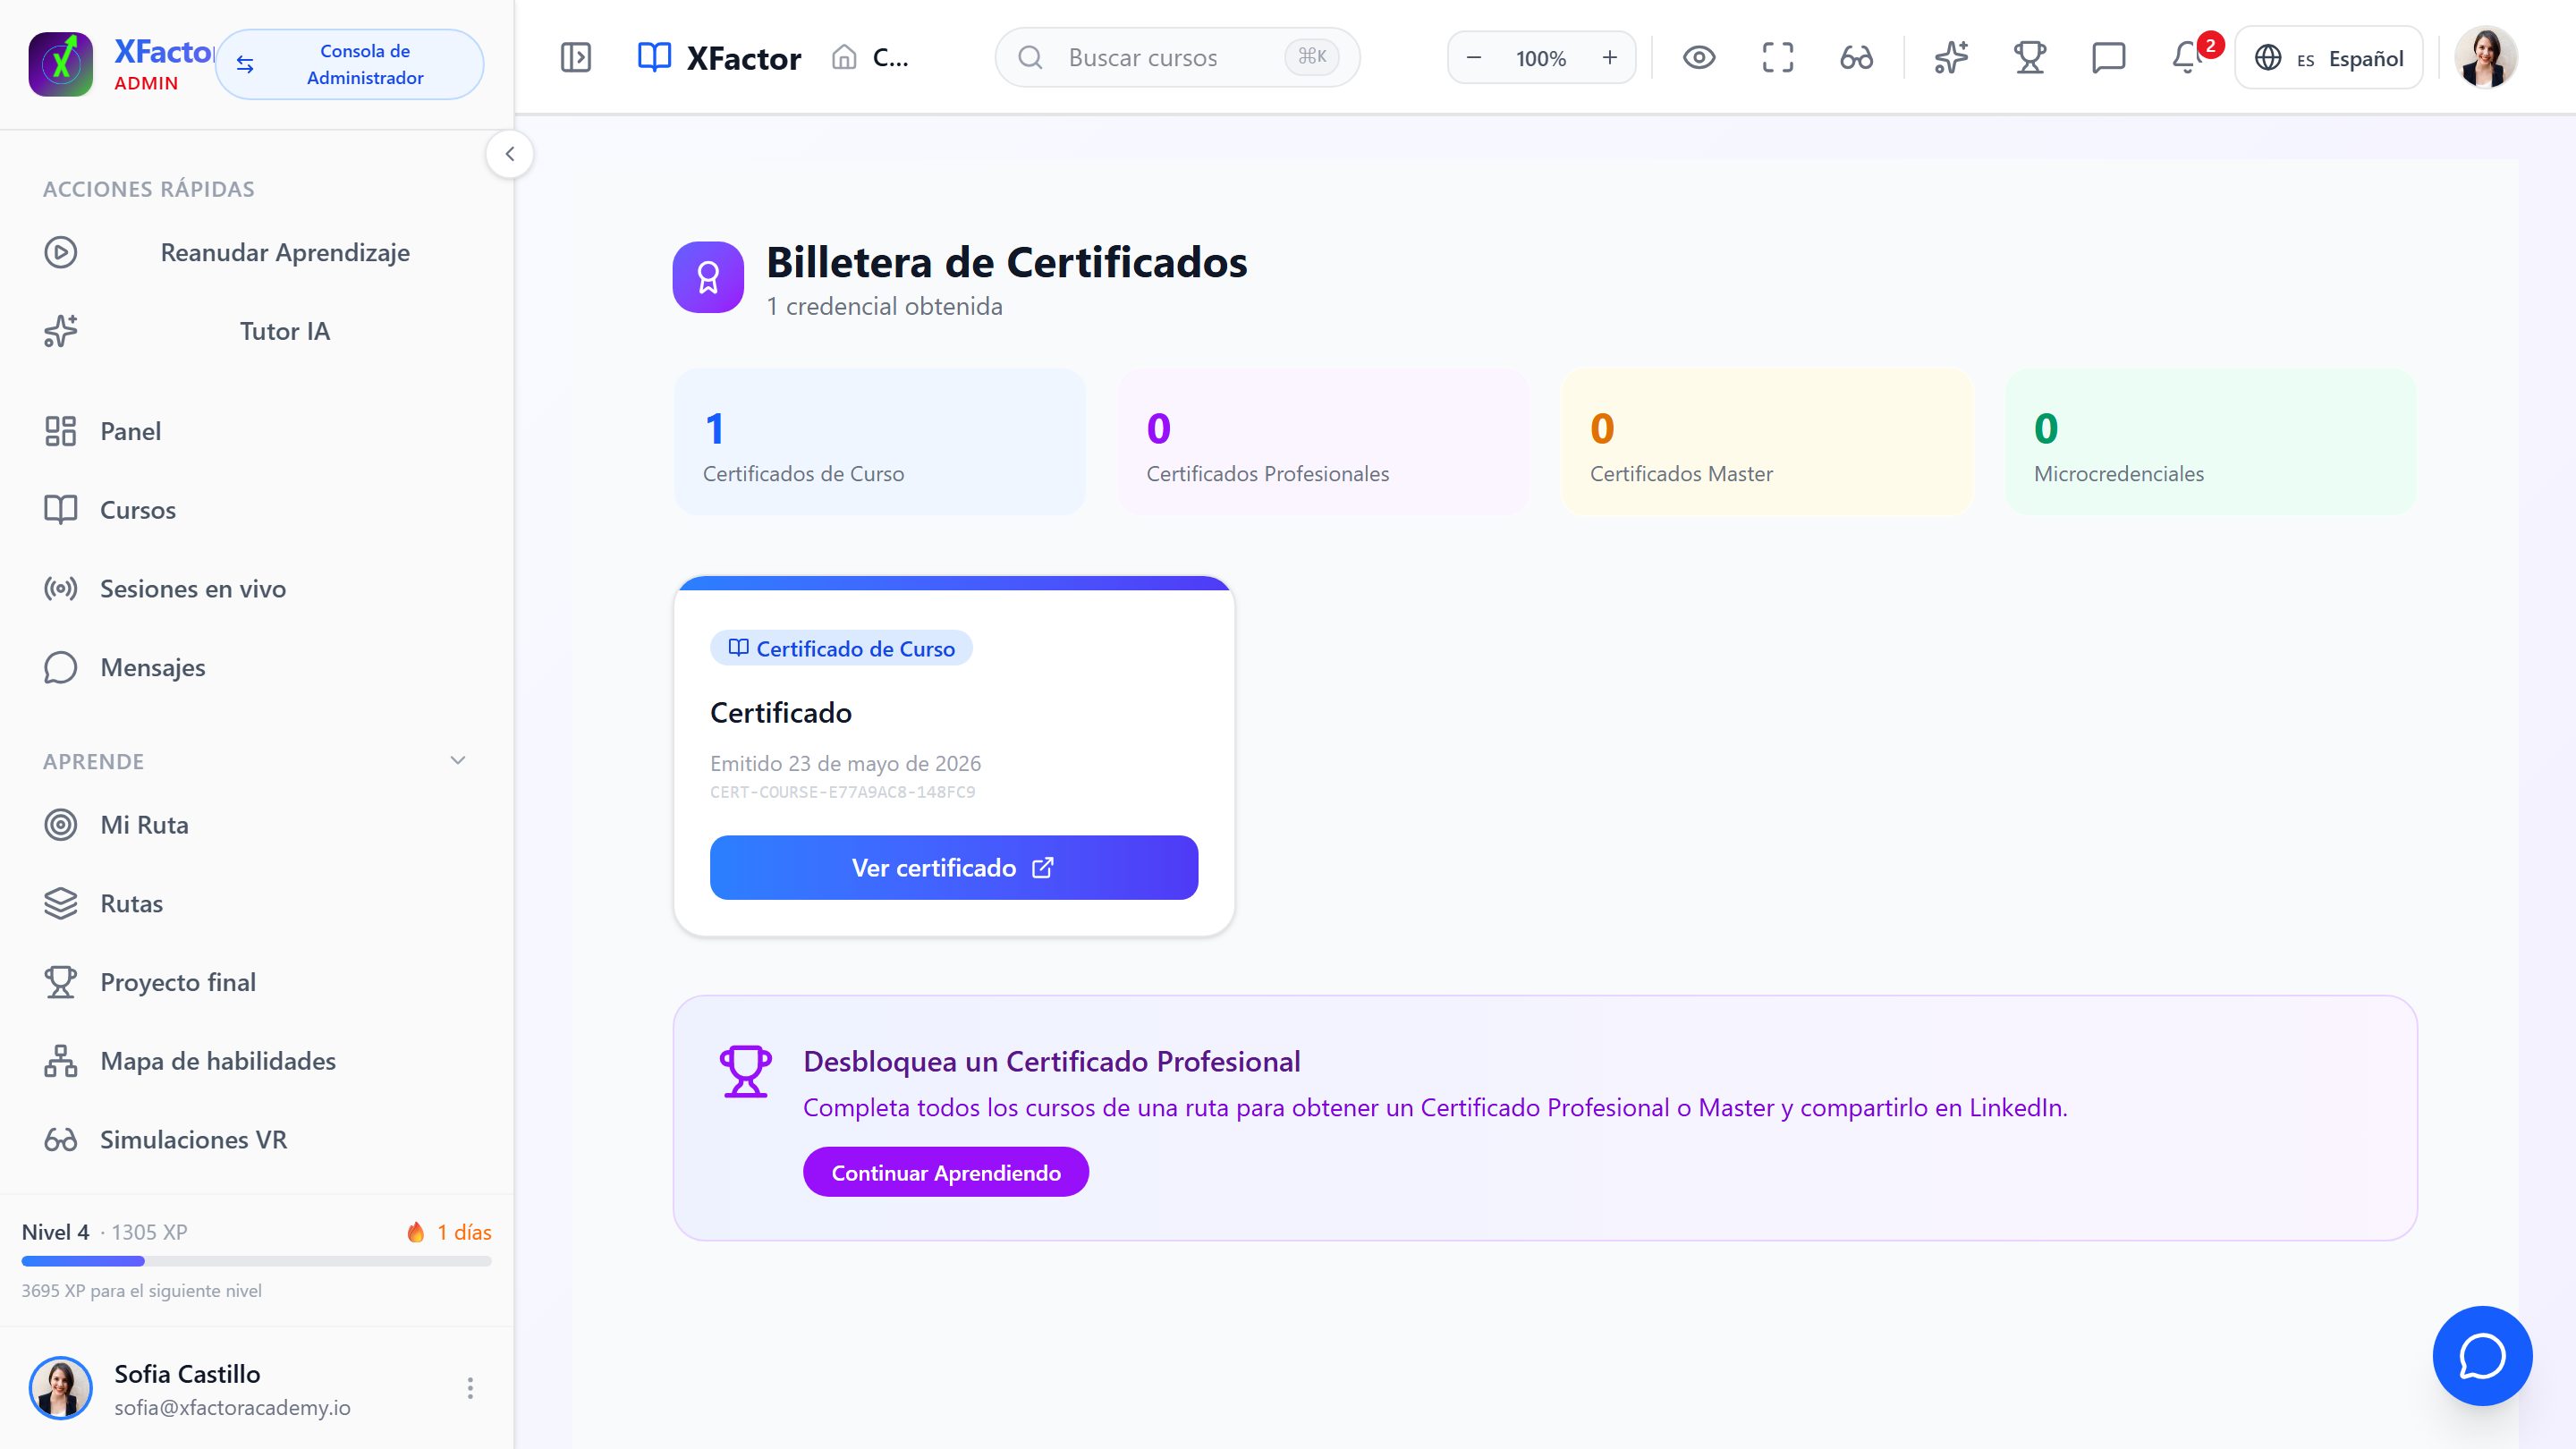Click Emitido 23 de mayo de 2026

tap(845, 764)
